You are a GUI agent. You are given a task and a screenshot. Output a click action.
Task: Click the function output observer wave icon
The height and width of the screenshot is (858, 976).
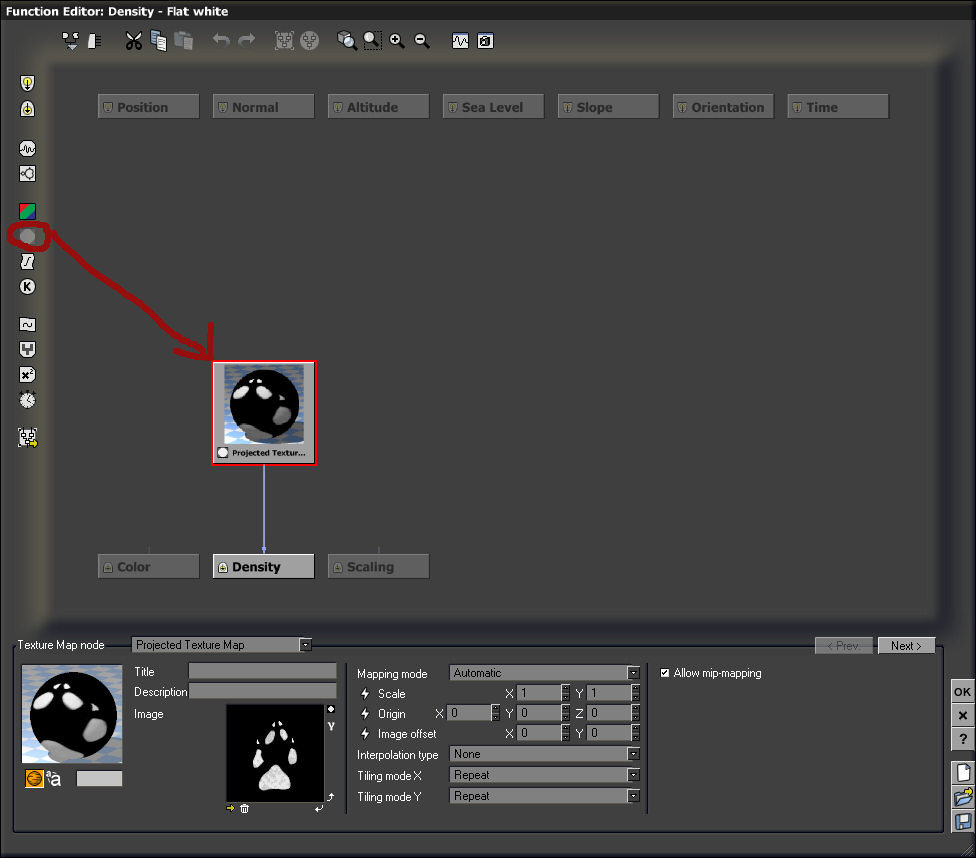click(x=460, y=41)
